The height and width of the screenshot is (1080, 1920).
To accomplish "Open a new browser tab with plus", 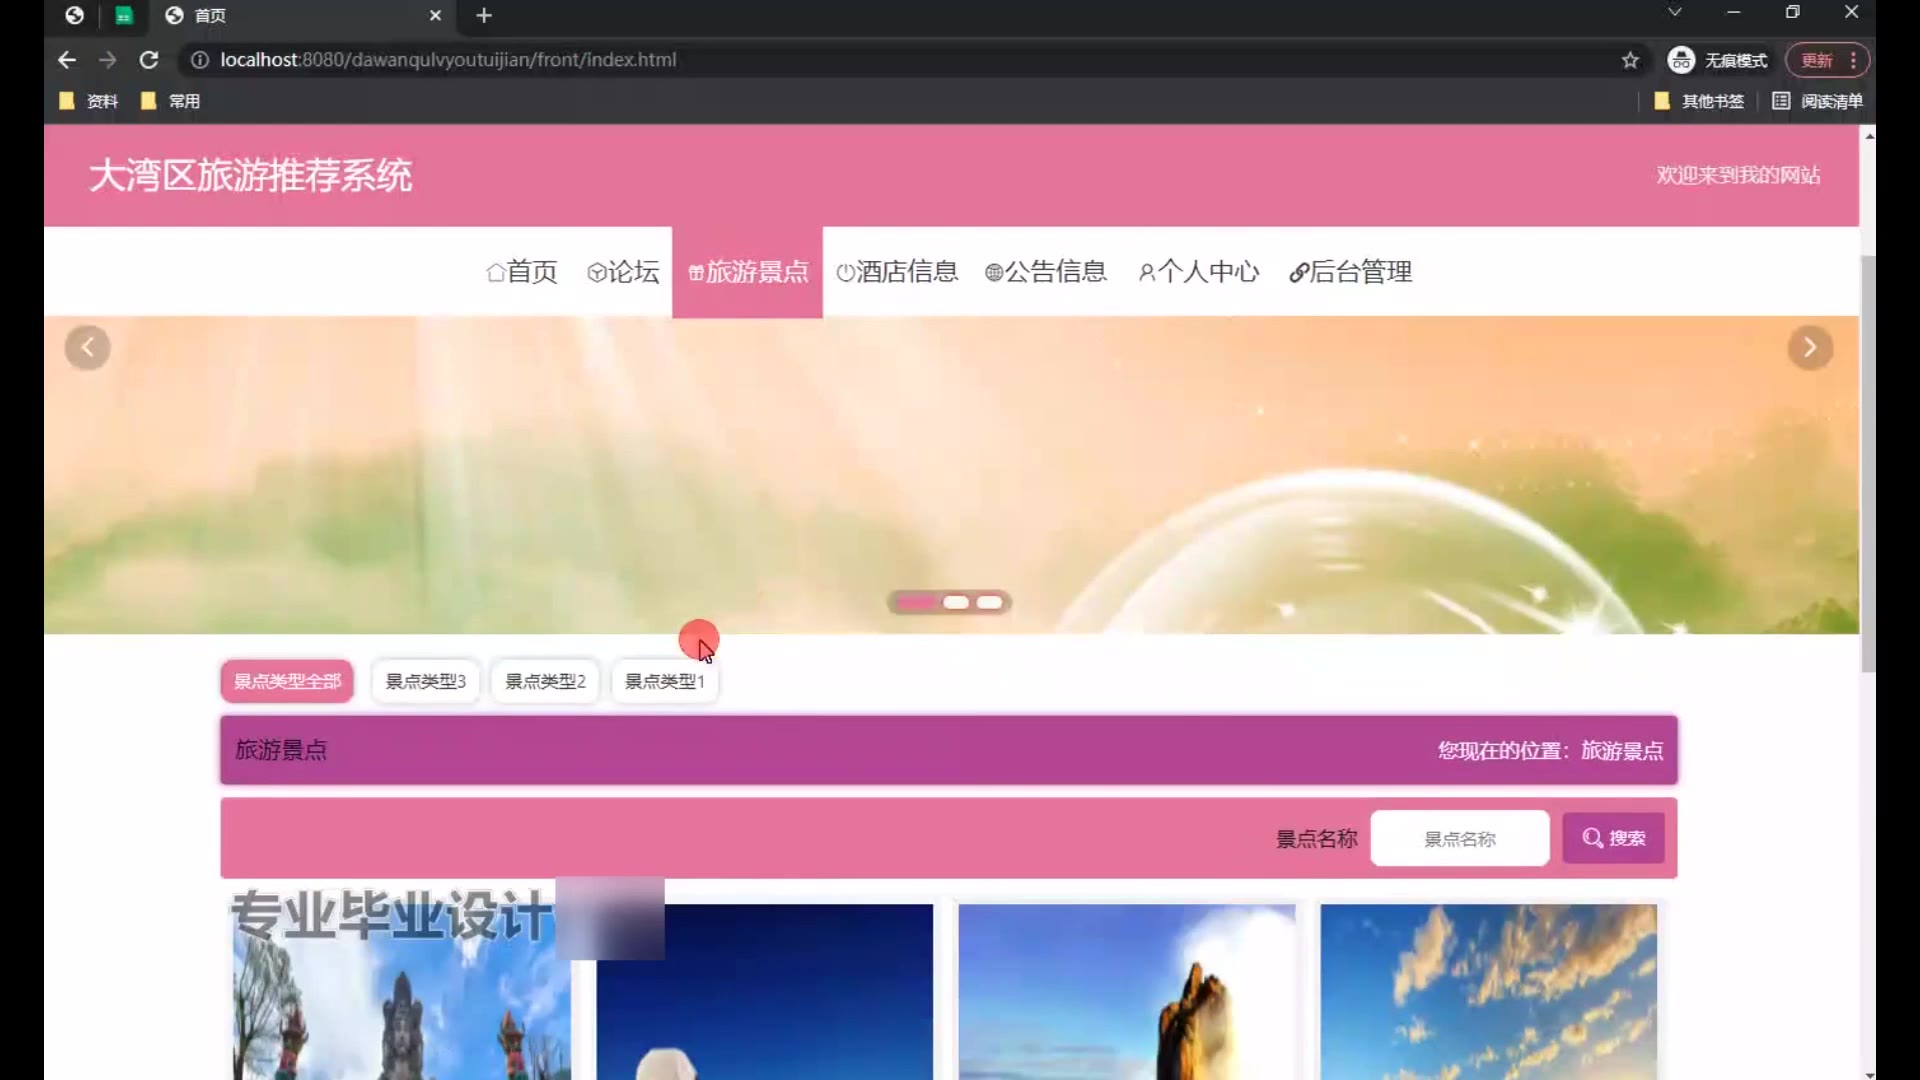I will (484, 15).
